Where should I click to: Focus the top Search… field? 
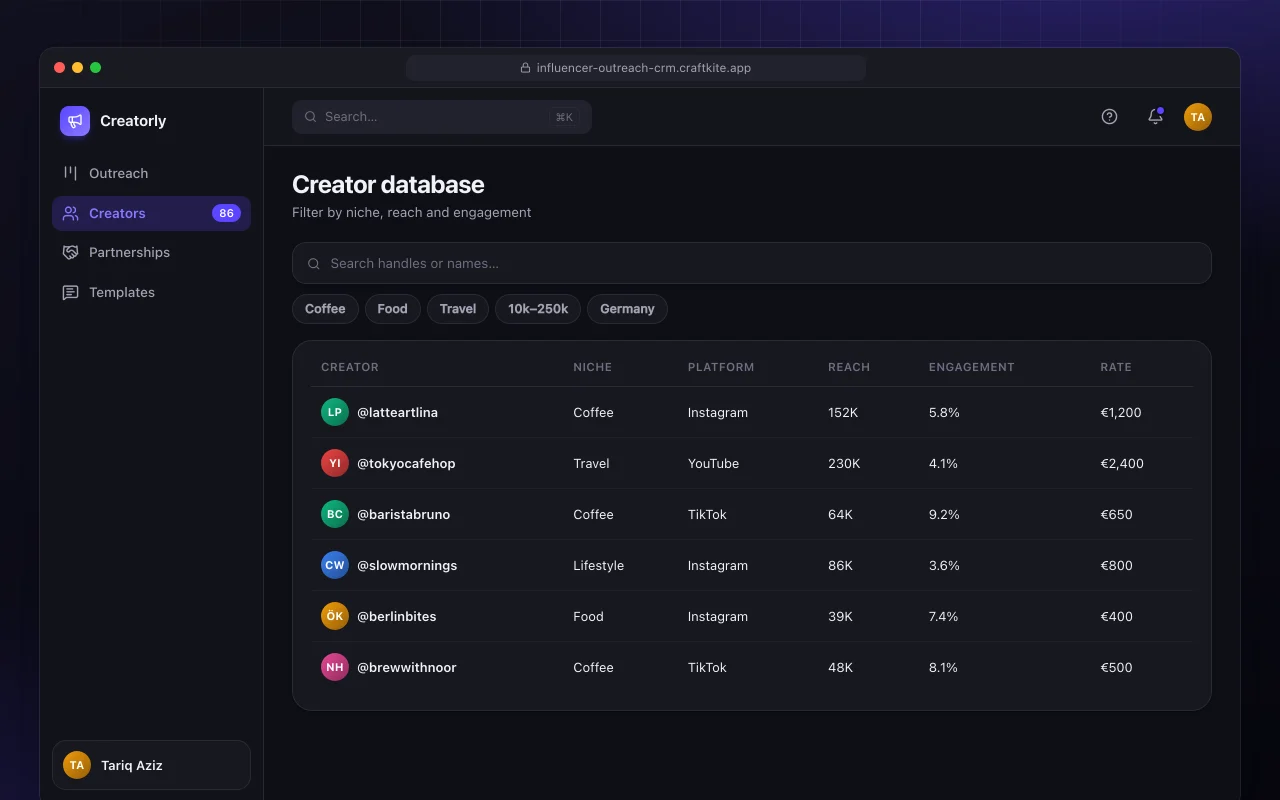coord(442,117)
